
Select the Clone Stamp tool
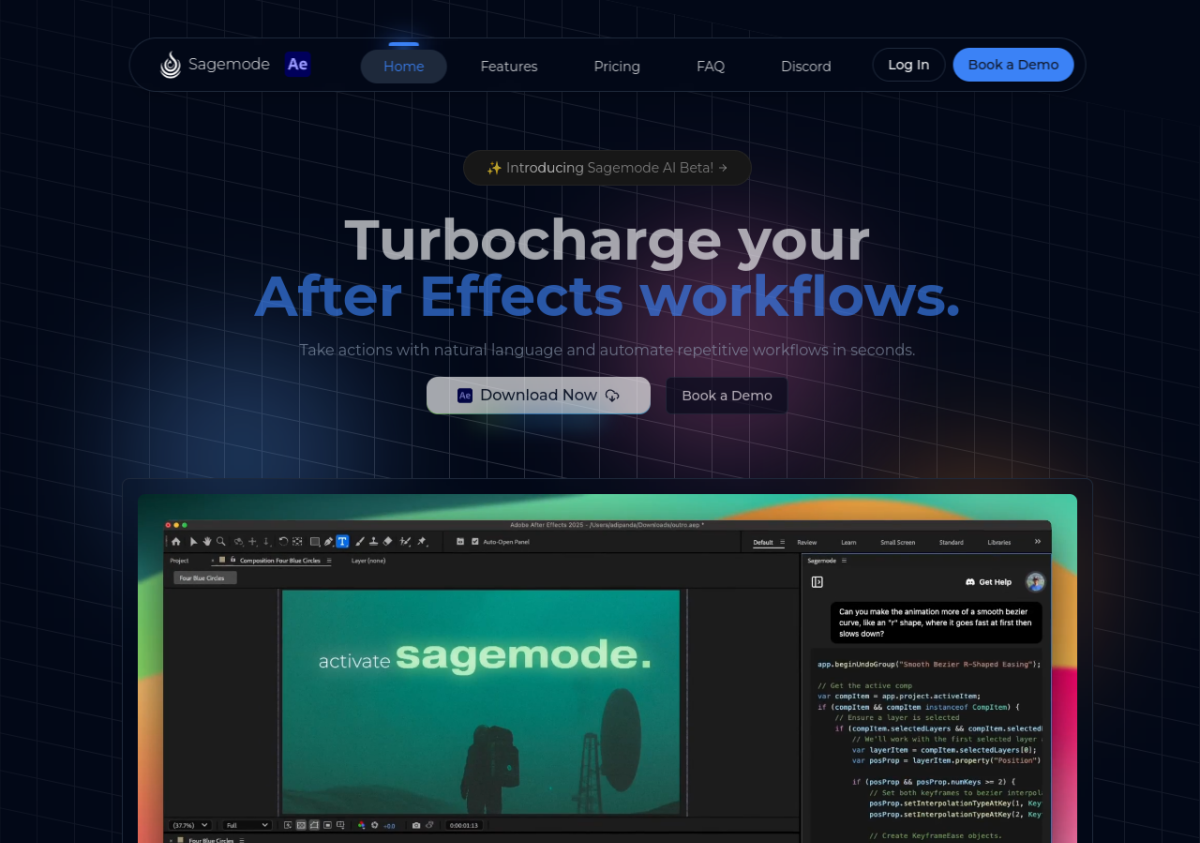374,542
